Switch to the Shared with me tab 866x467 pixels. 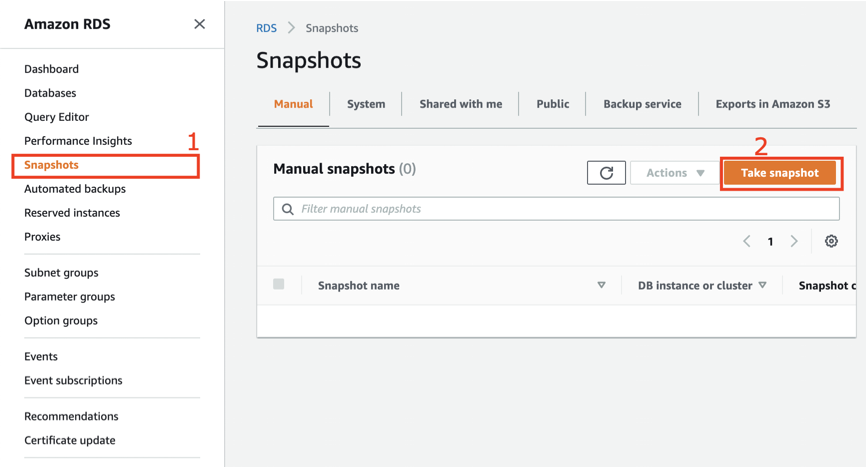460,104
